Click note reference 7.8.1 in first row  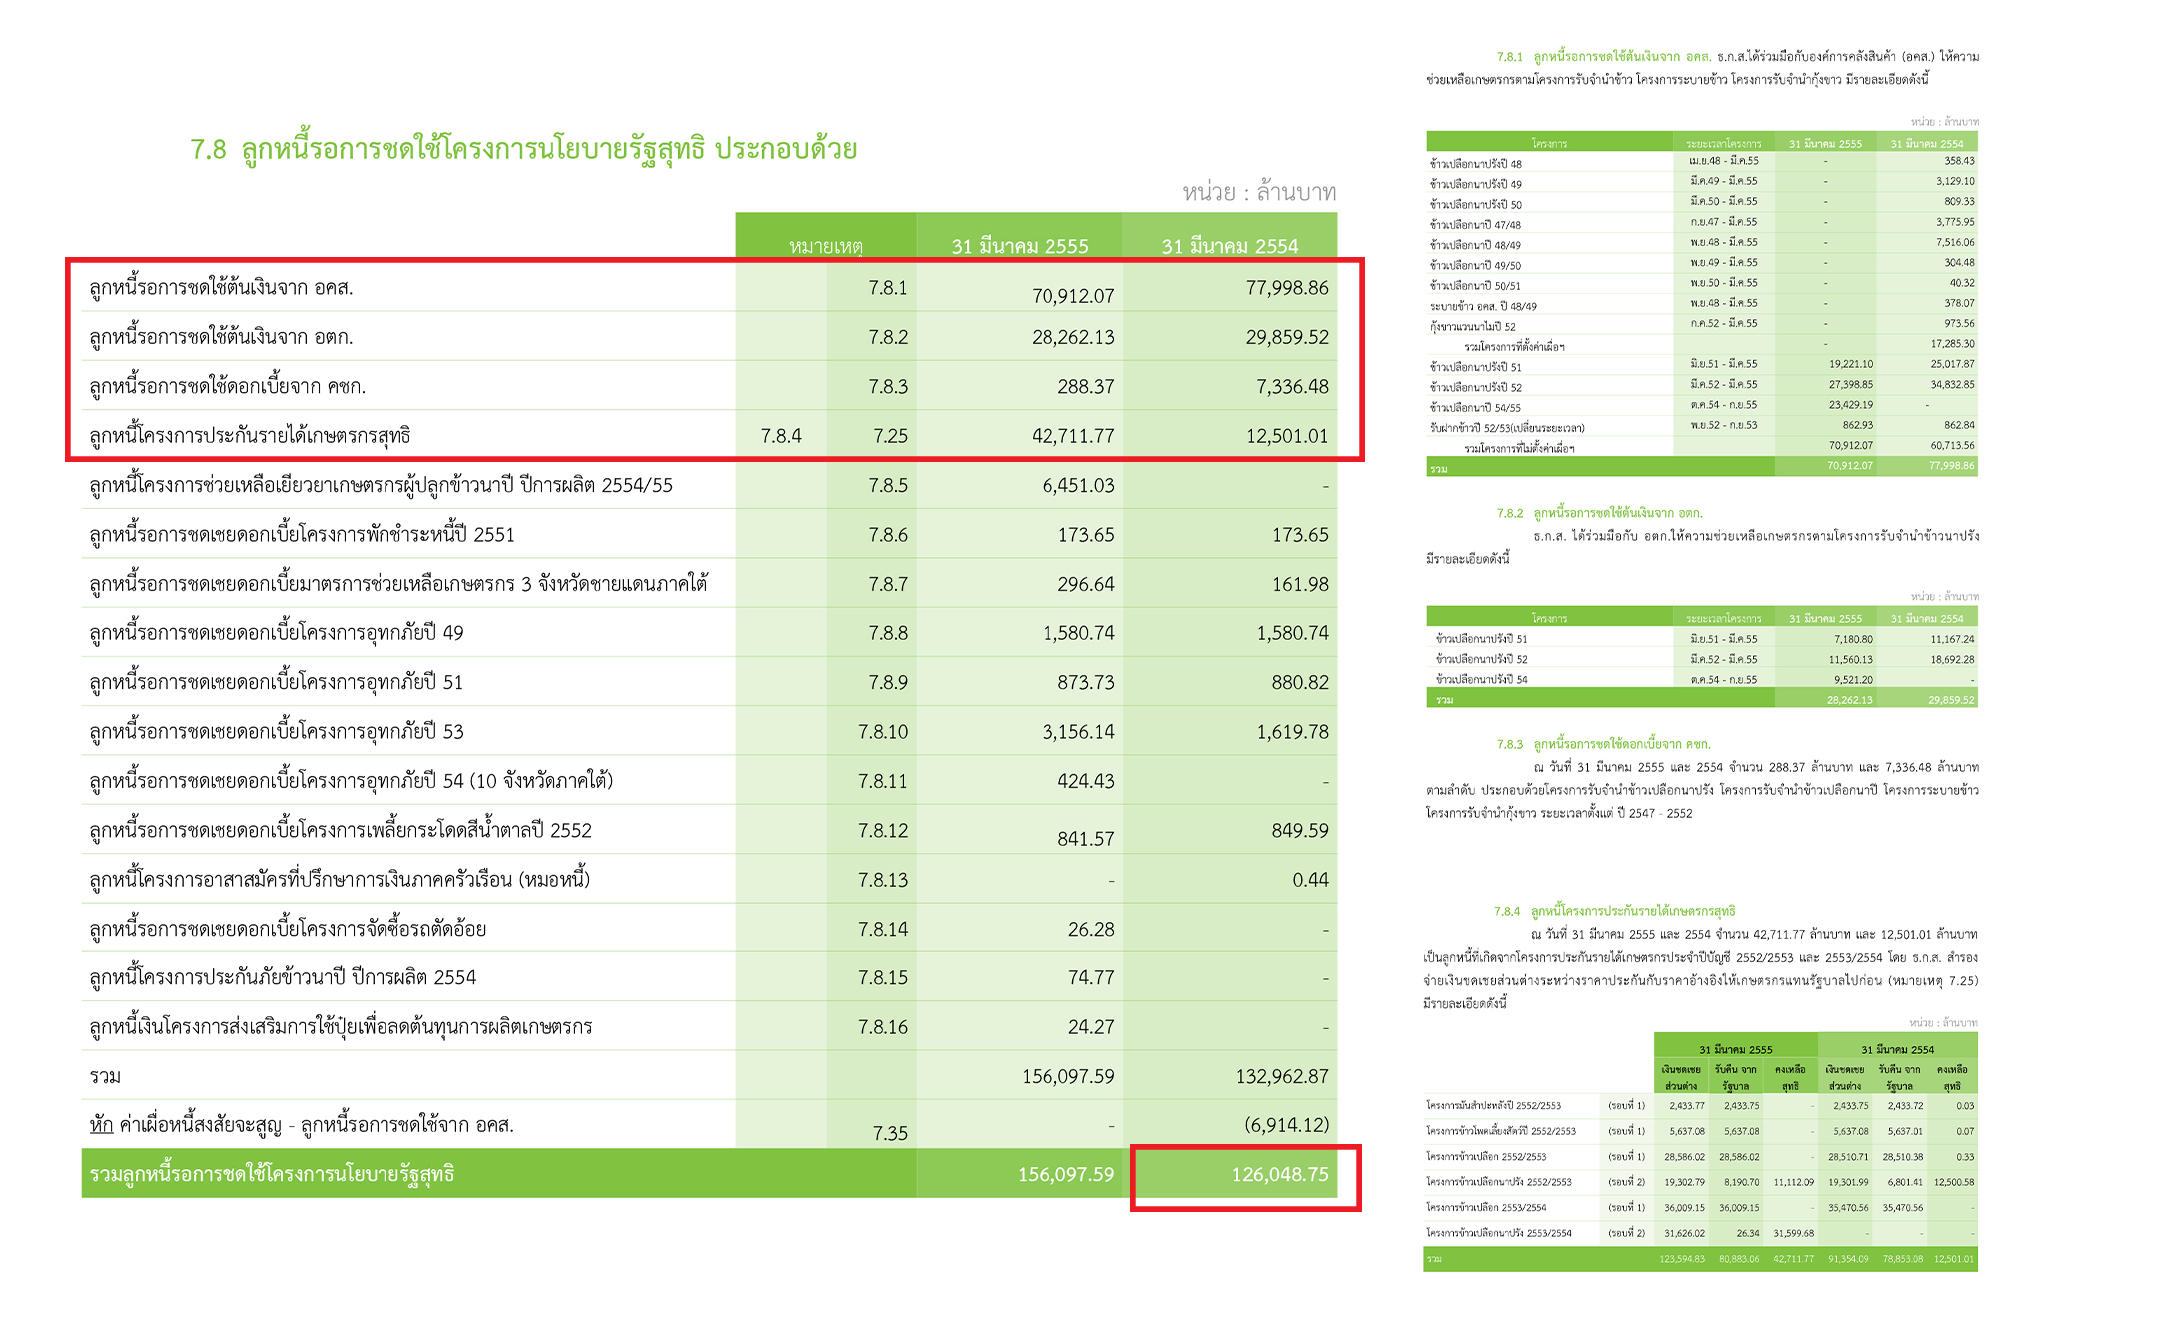click(887, 288)
